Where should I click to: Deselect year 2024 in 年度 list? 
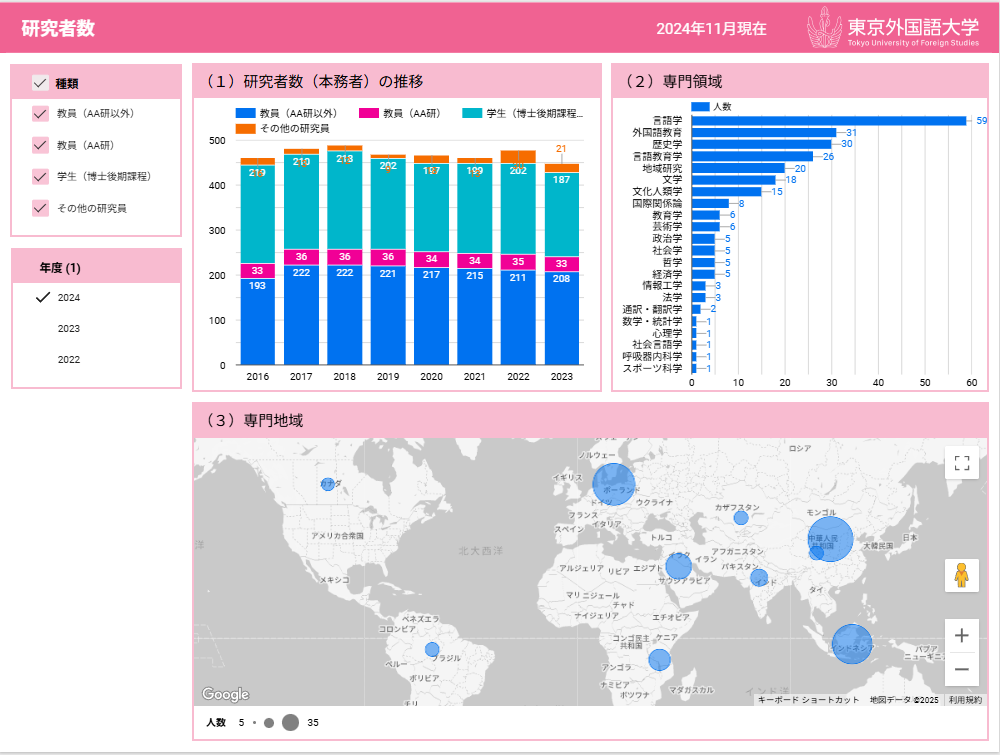pos(69,298)
